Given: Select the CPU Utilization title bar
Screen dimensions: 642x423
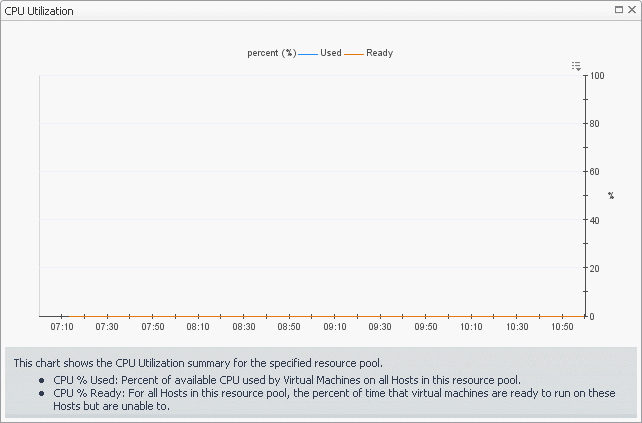Looking at the screenshot, I should coord(300,10).
